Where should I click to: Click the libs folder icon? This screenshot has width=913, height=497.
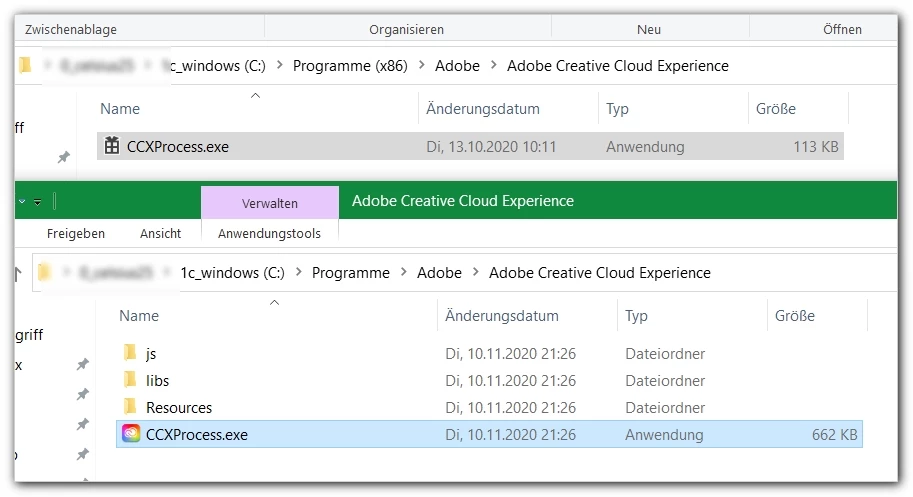coord(130,380)
